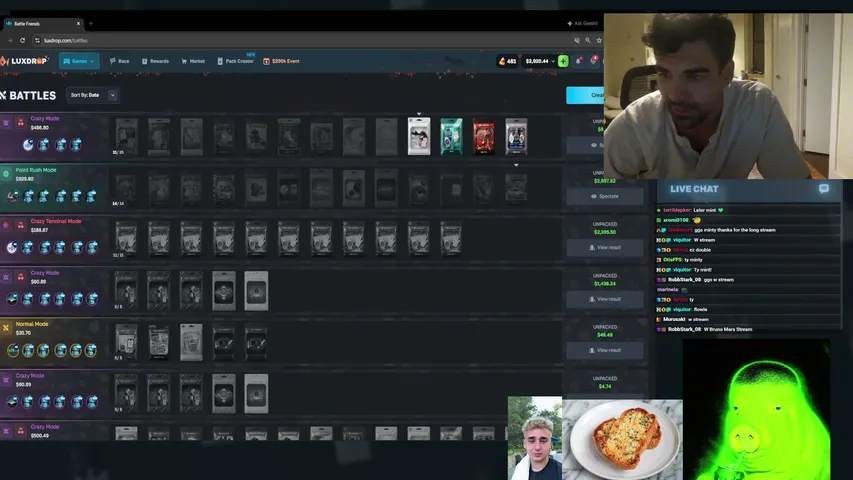Go to the Race page
Image resolution: width=853 pixels, height=480 pixels.
click(x=120, y=61)
